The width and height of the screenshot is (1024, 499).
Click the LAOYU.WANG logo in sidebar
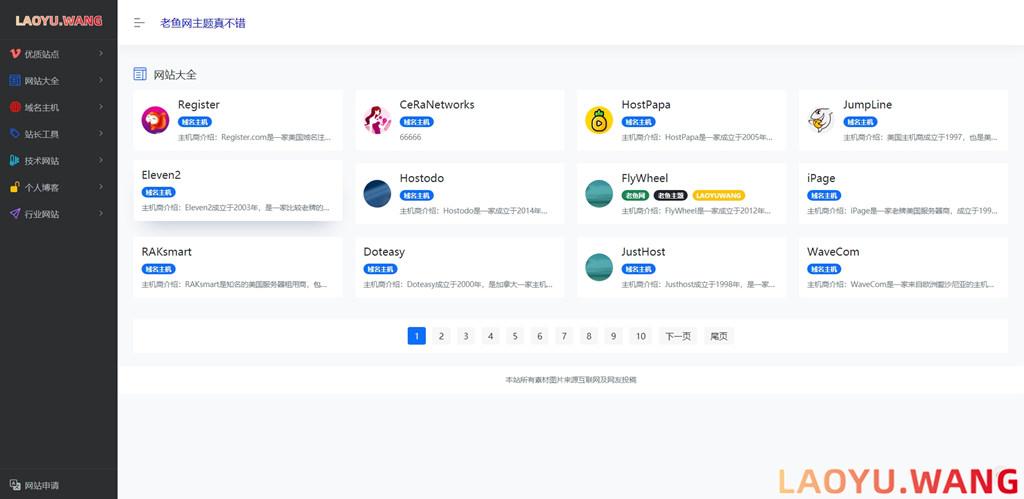coord(59,20)
